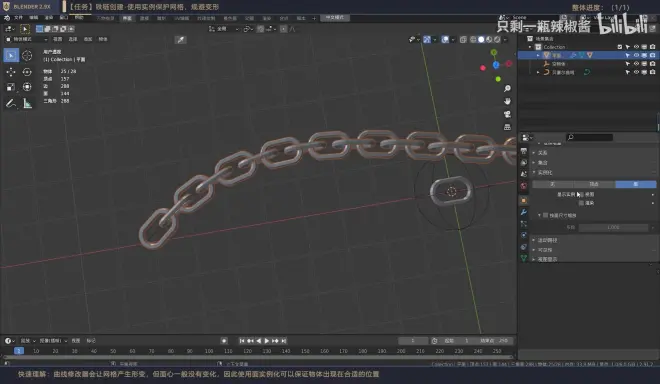Toggle eye visibility for the Collection row
This screenshot has height=384, width=660.
(x=636, y=47)
